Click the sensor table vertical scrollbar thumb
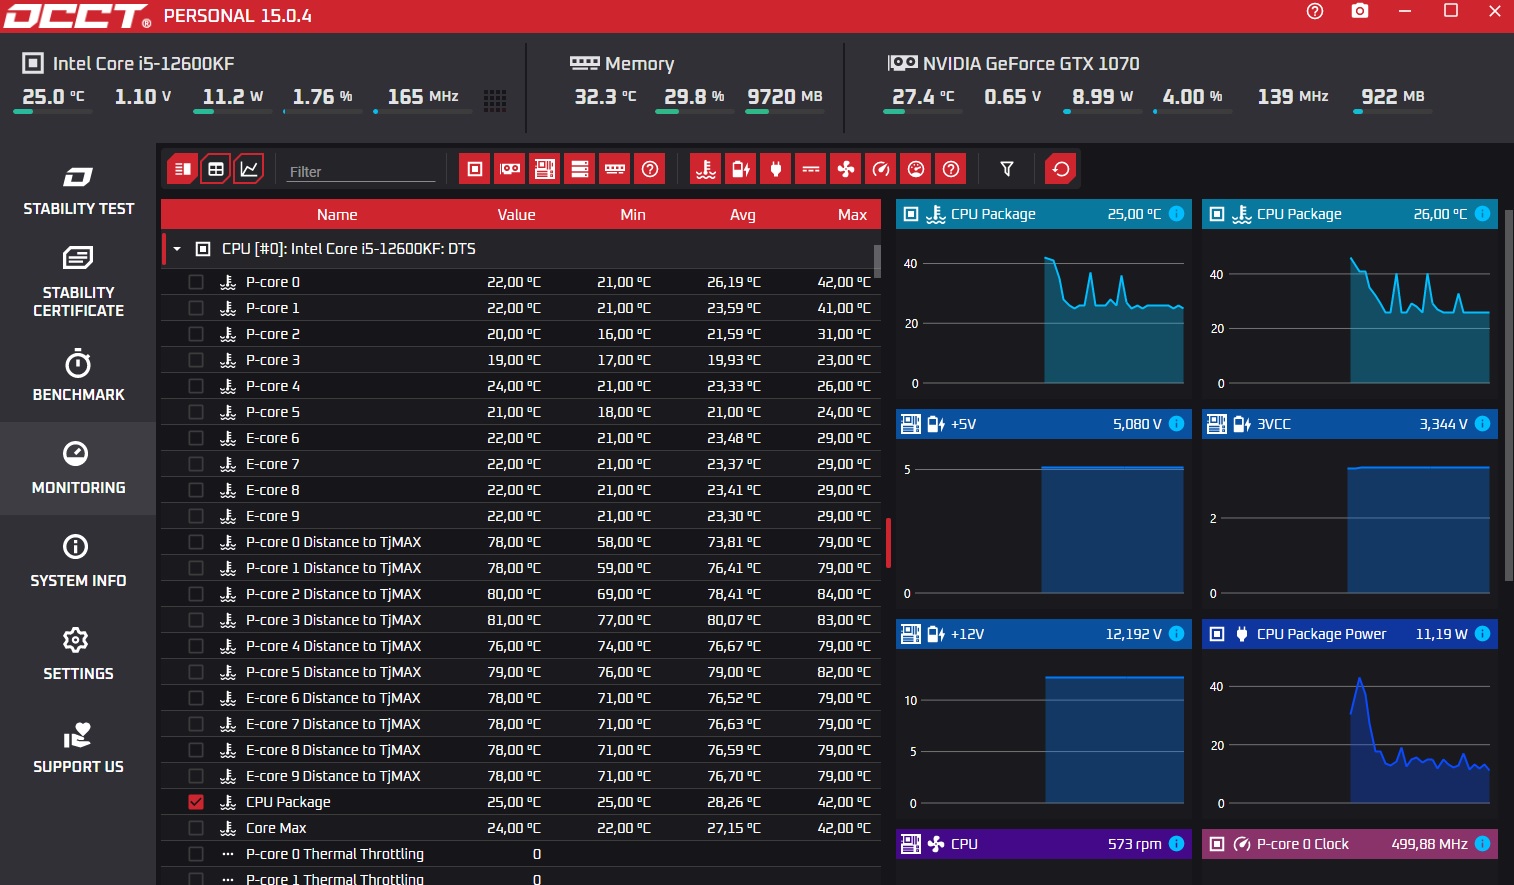Image resolution: width=1514 pixels, height=885 pixels. (877, 261)
